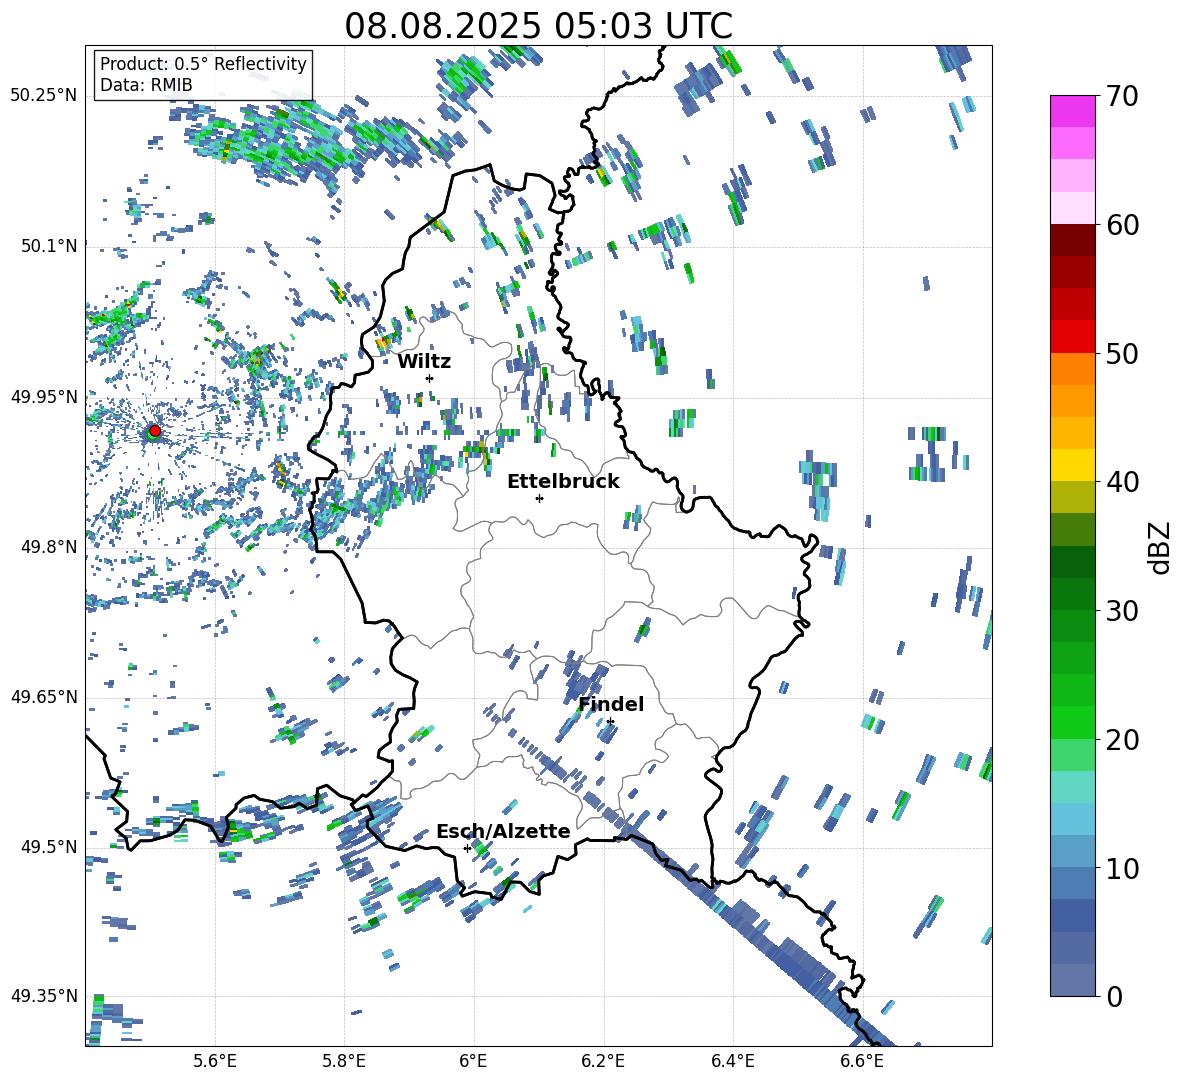This screenshot has height=1081, width=1184.
Task: Click the 49.65°N latitude axis label
Action: pyautogui.click(x=44, y=696)
